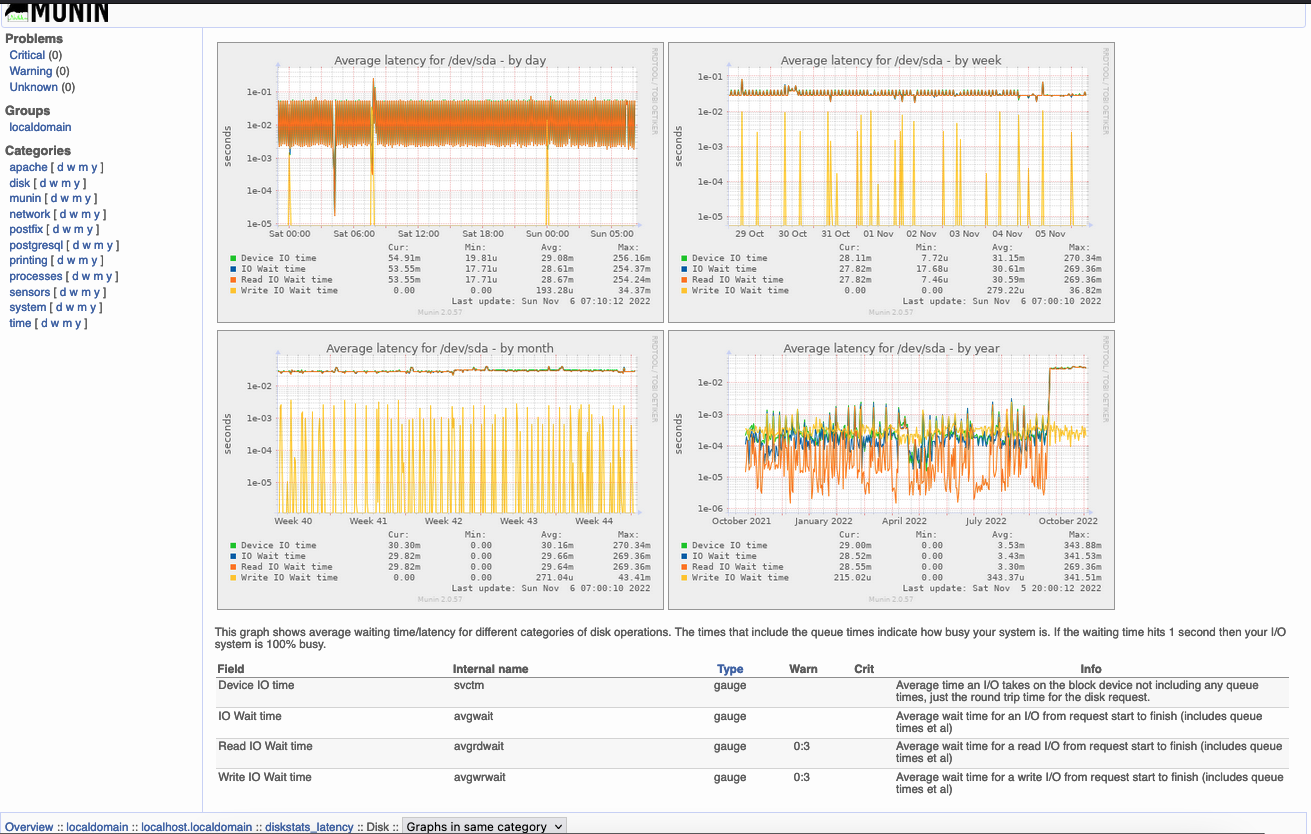The width and height of the screenshot is (1311, 834).
Task: Click the Field column header
Action: (231, 669)
